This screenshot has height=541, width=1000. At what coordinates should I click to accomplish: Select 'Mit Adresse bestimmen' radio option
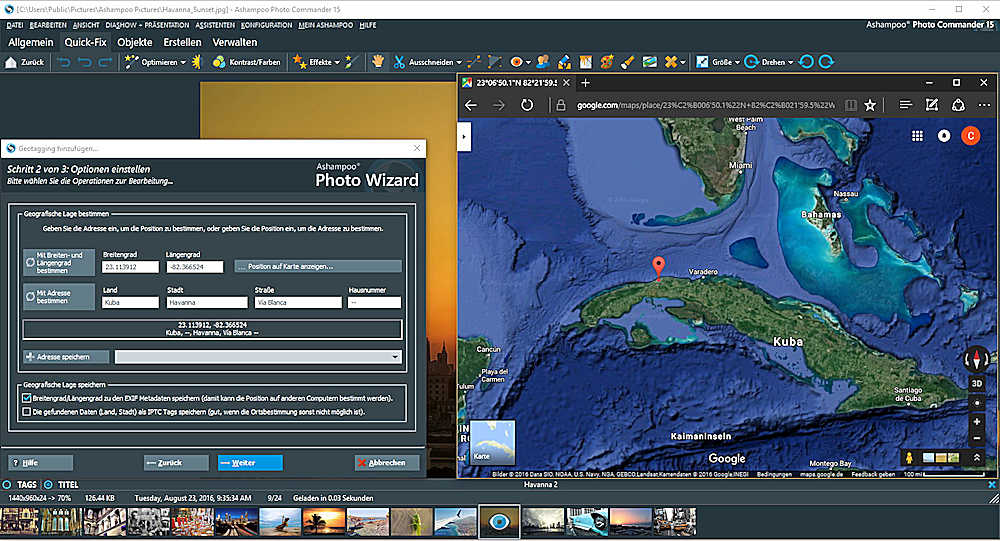click(x=30, y=297)
